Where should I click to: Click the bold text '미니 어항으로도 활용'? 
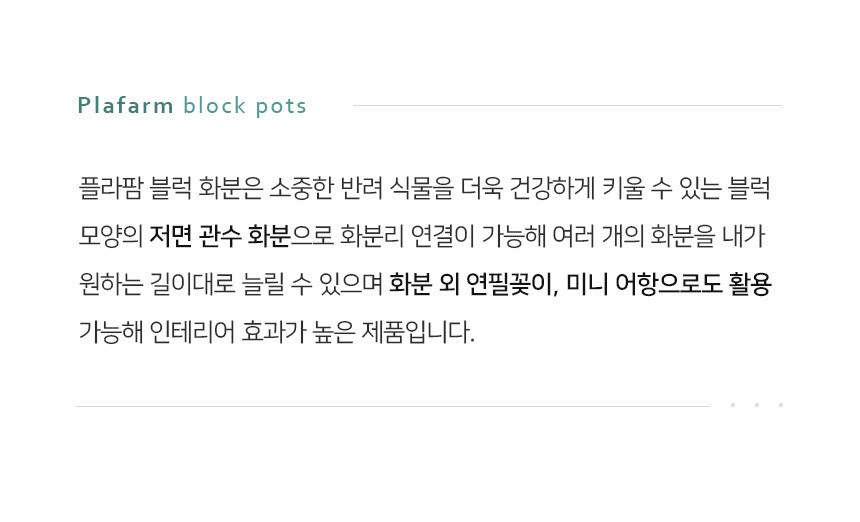coord(669,284)
